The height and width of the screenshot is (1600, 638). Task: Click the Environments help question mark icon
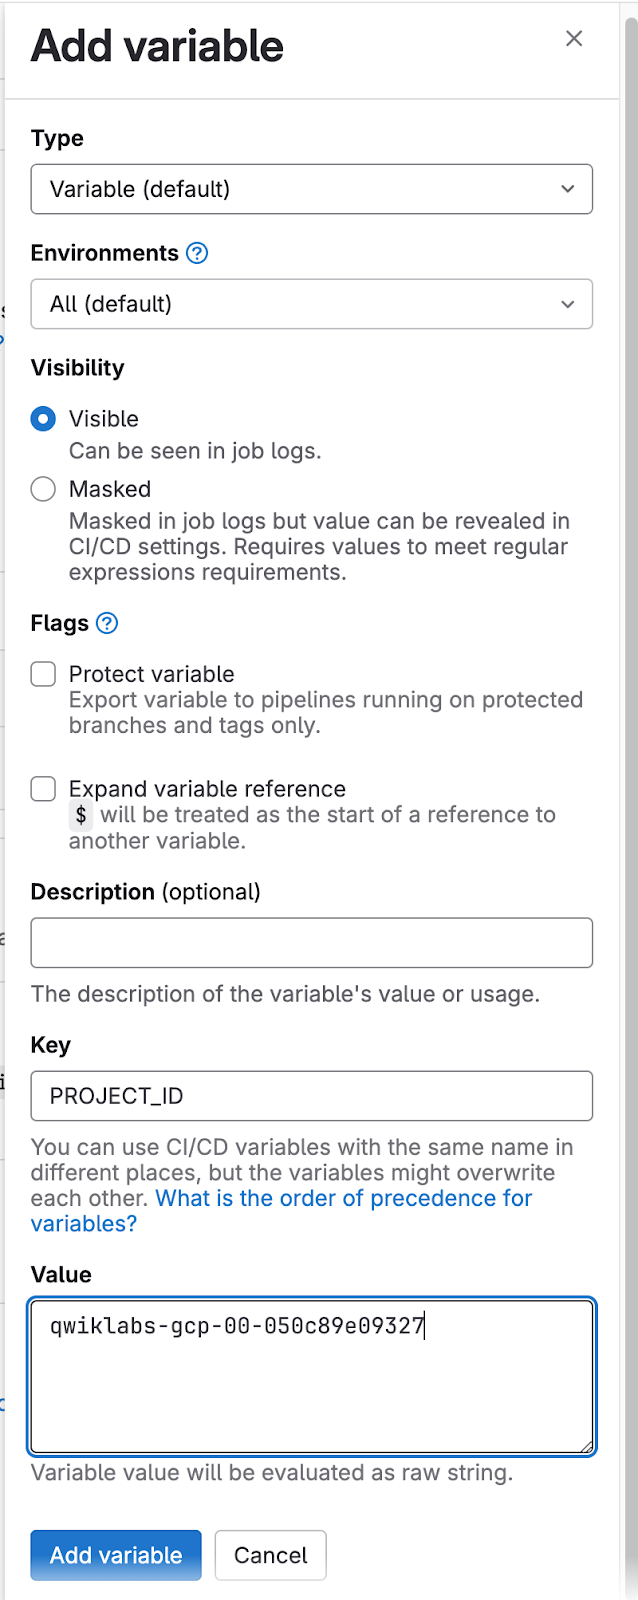click(198, 253)
